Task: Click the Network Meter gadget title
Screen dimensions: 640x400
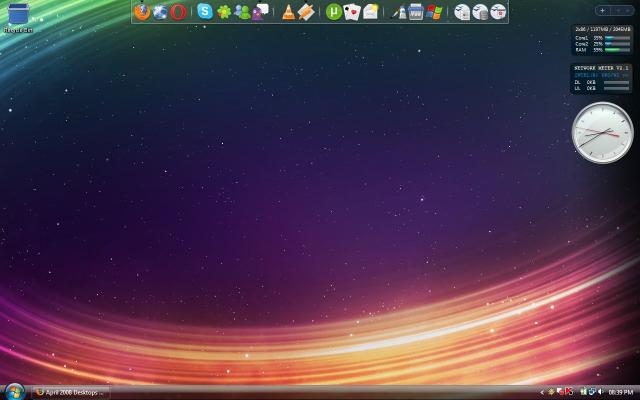Action: (x=601, y=68)
